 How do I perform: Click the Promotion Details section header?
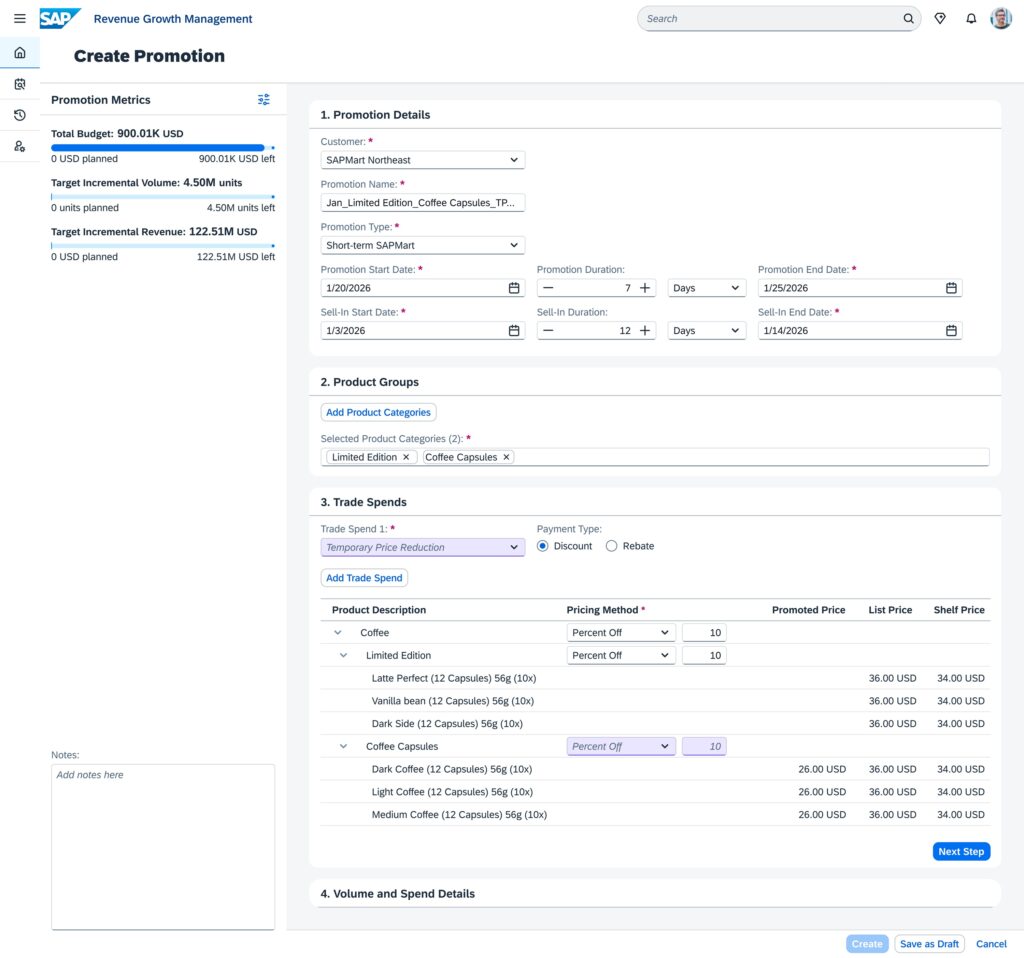pyautogui.click(x=655, y=115)
